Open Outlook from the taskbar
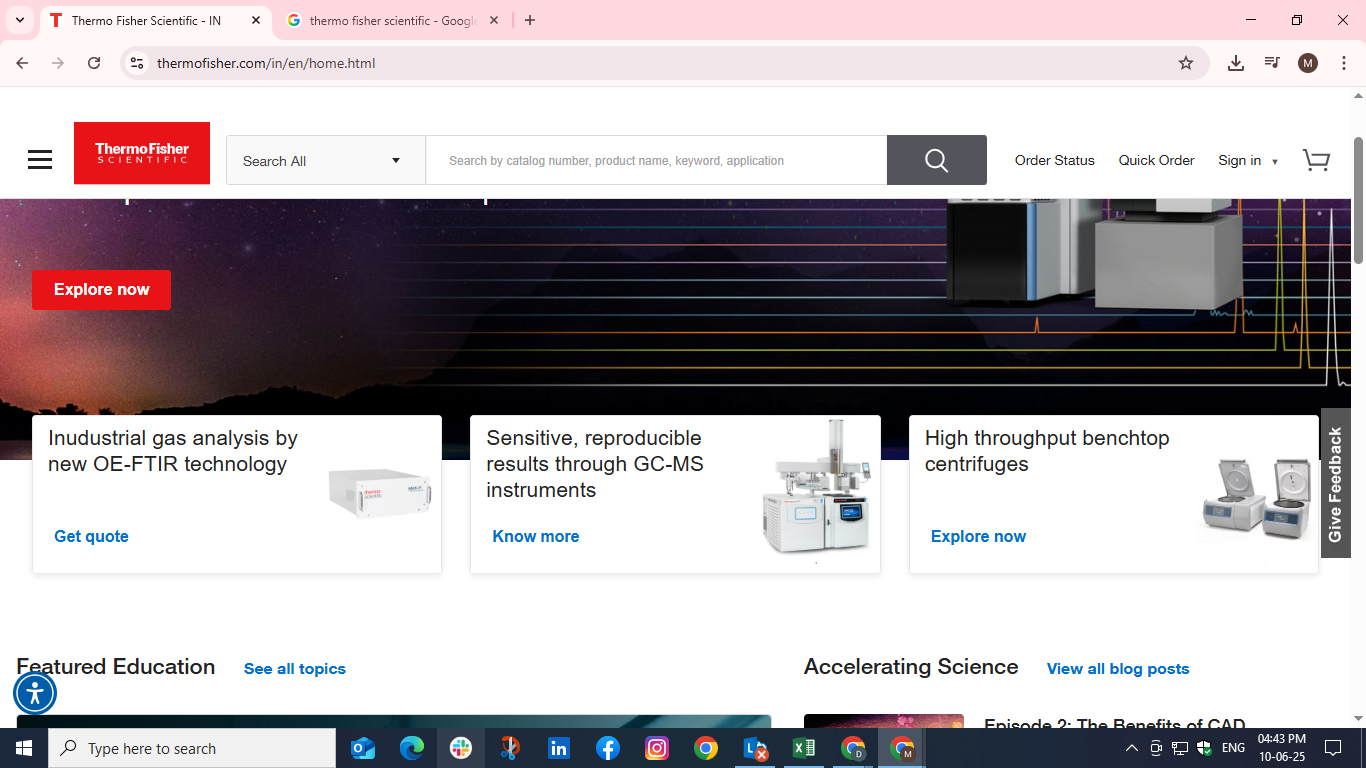This screenshot has width=1366, height=768. pyautogui.click(x=363, y=748)
